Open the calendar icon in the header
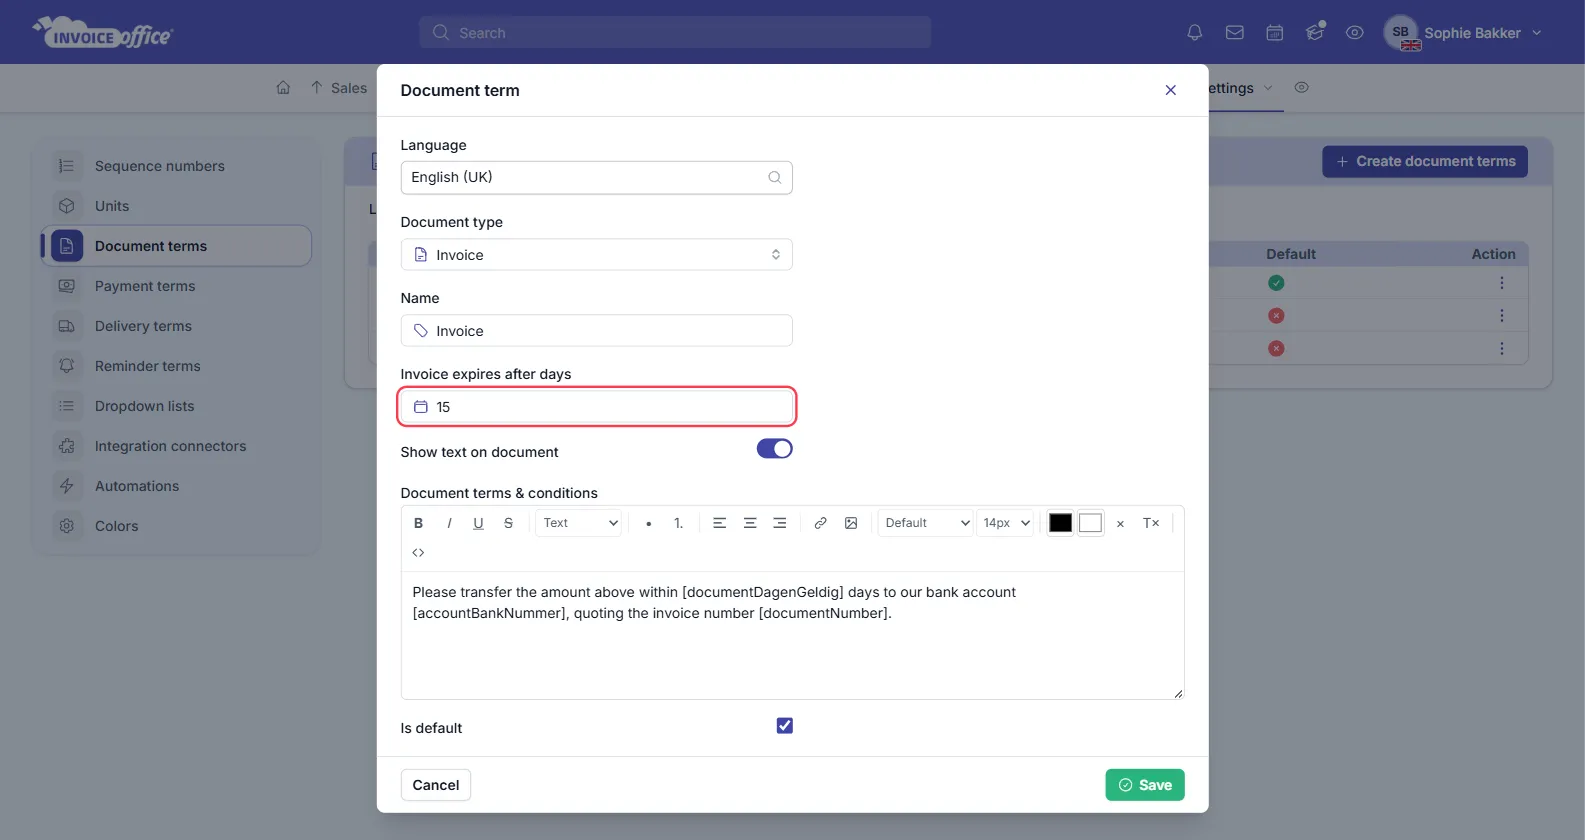The height and width of the screenshot is (840, 1585). click(x=1275, y=33)
